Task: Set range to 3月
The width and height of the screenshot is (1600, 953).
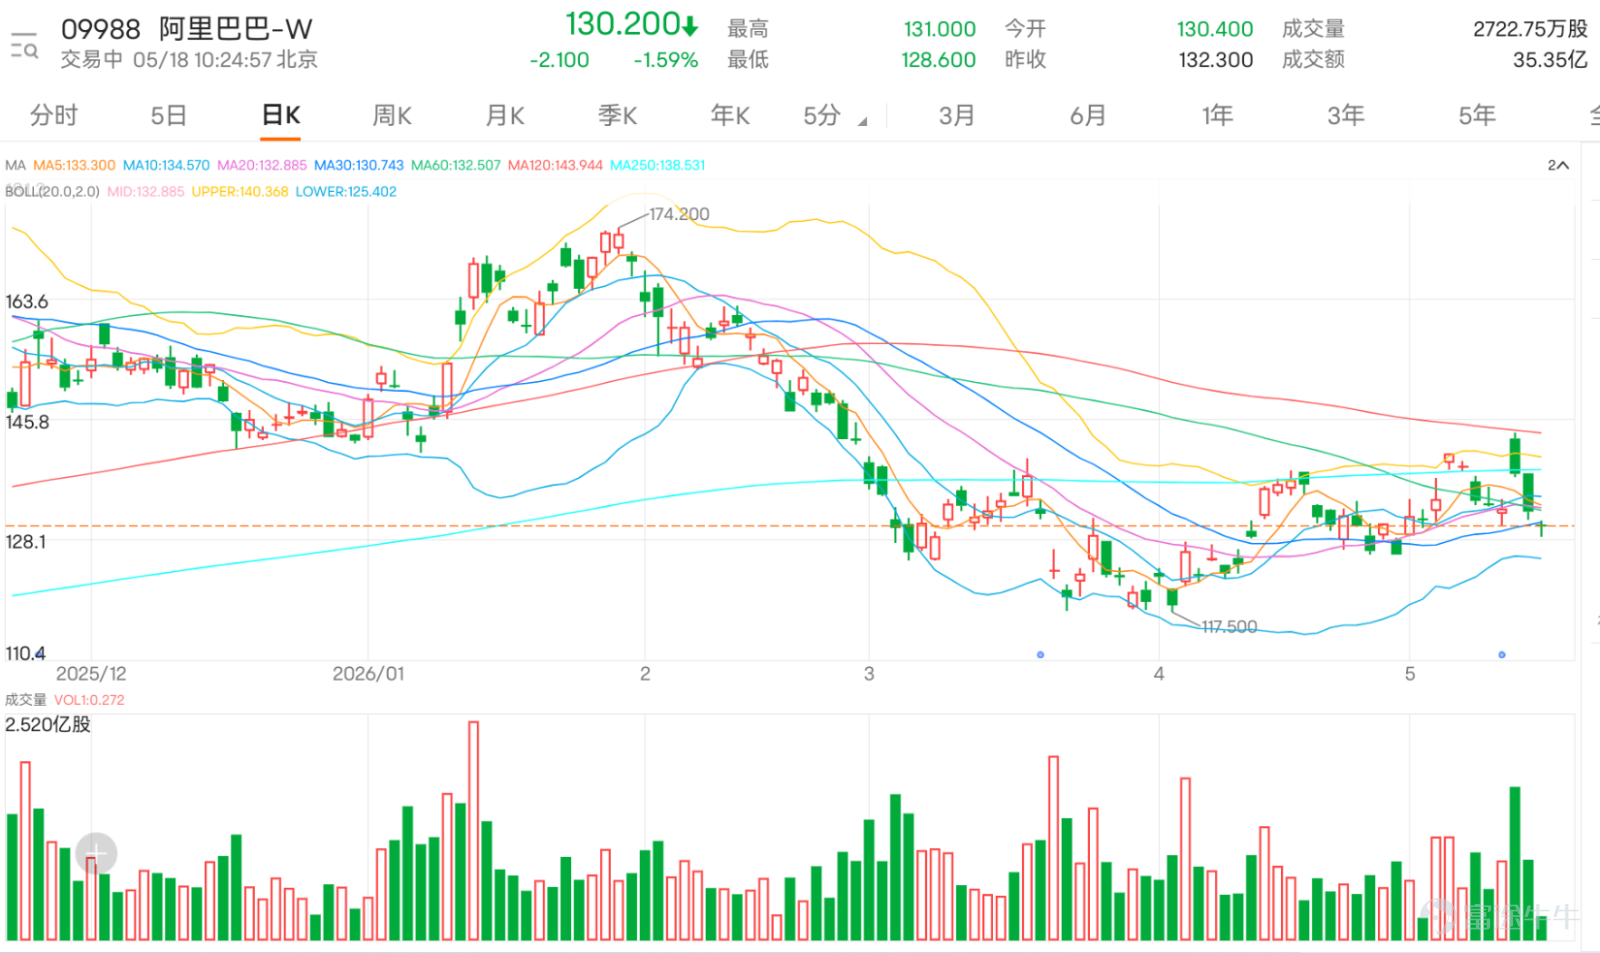Action: (x=956, y=115)
